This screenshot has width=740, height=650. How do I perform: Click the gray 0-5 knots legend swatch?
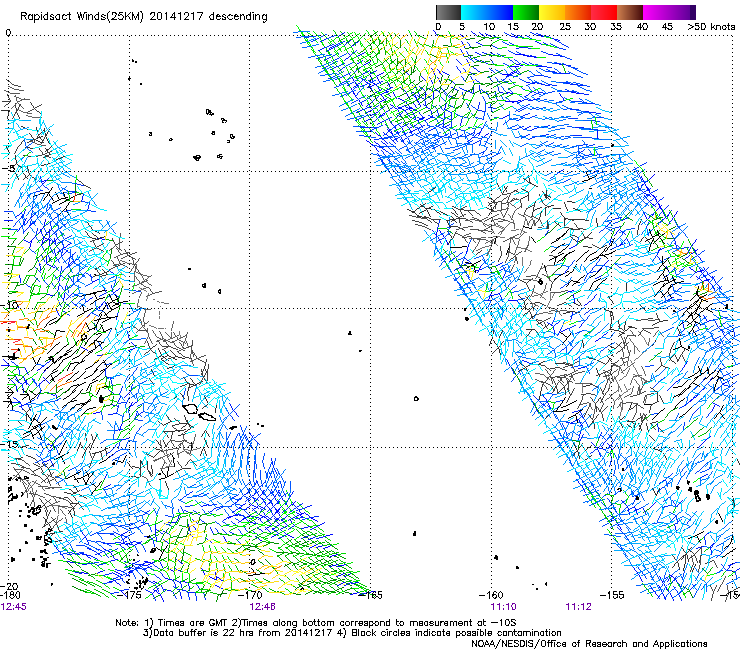[448, 12]
